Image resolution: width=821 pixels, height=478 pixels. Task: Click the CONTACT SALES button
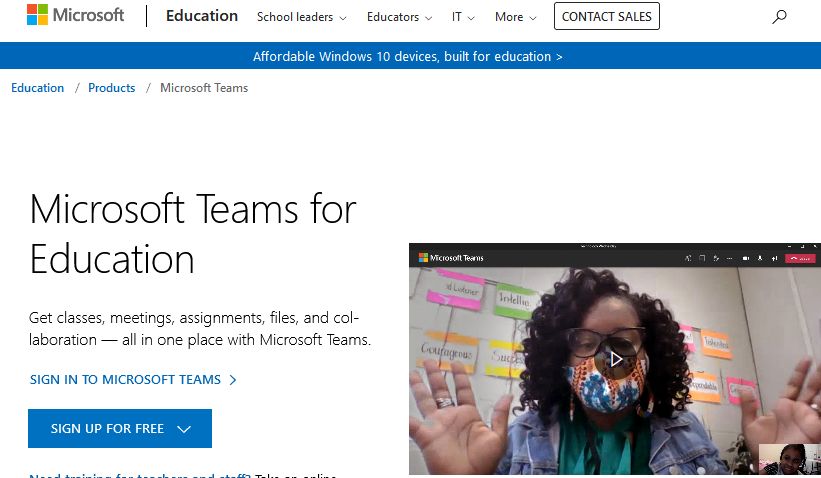tap(607, 16)
